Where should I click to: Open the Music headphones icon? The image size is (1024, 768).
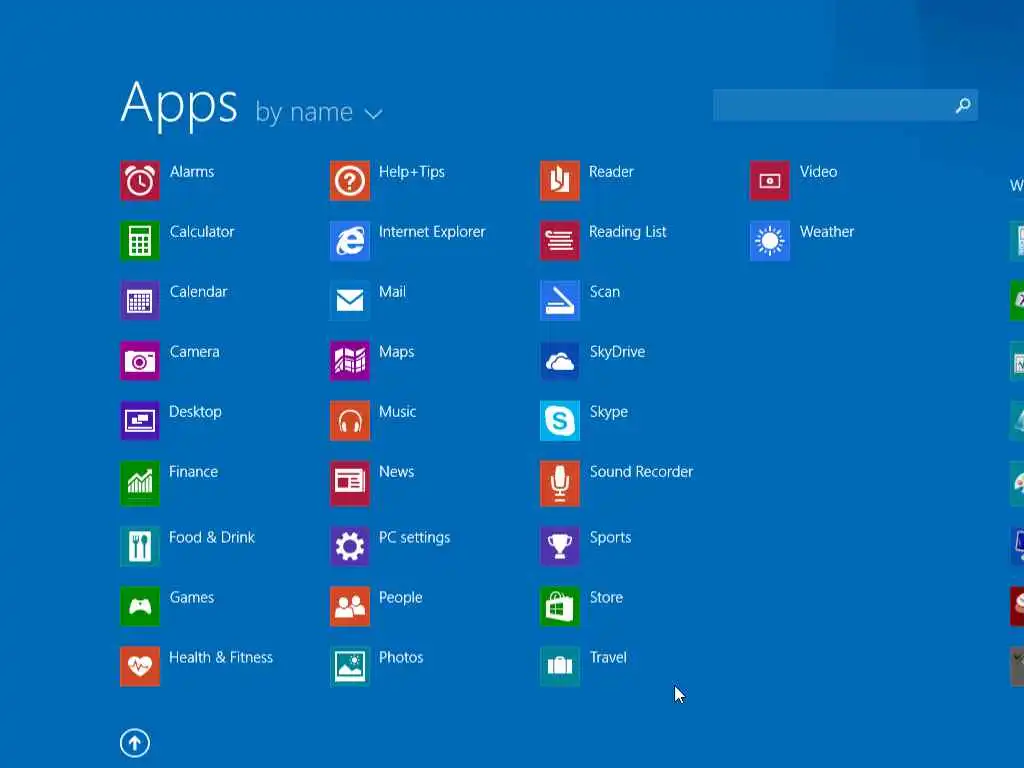(x=350, y=421)
